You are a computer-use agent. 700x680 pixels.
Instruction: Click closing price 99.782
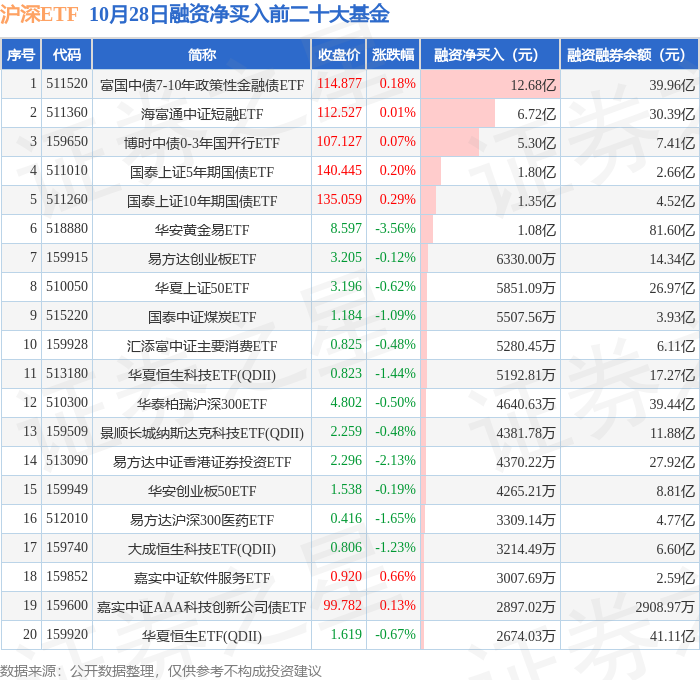[342, 606]
